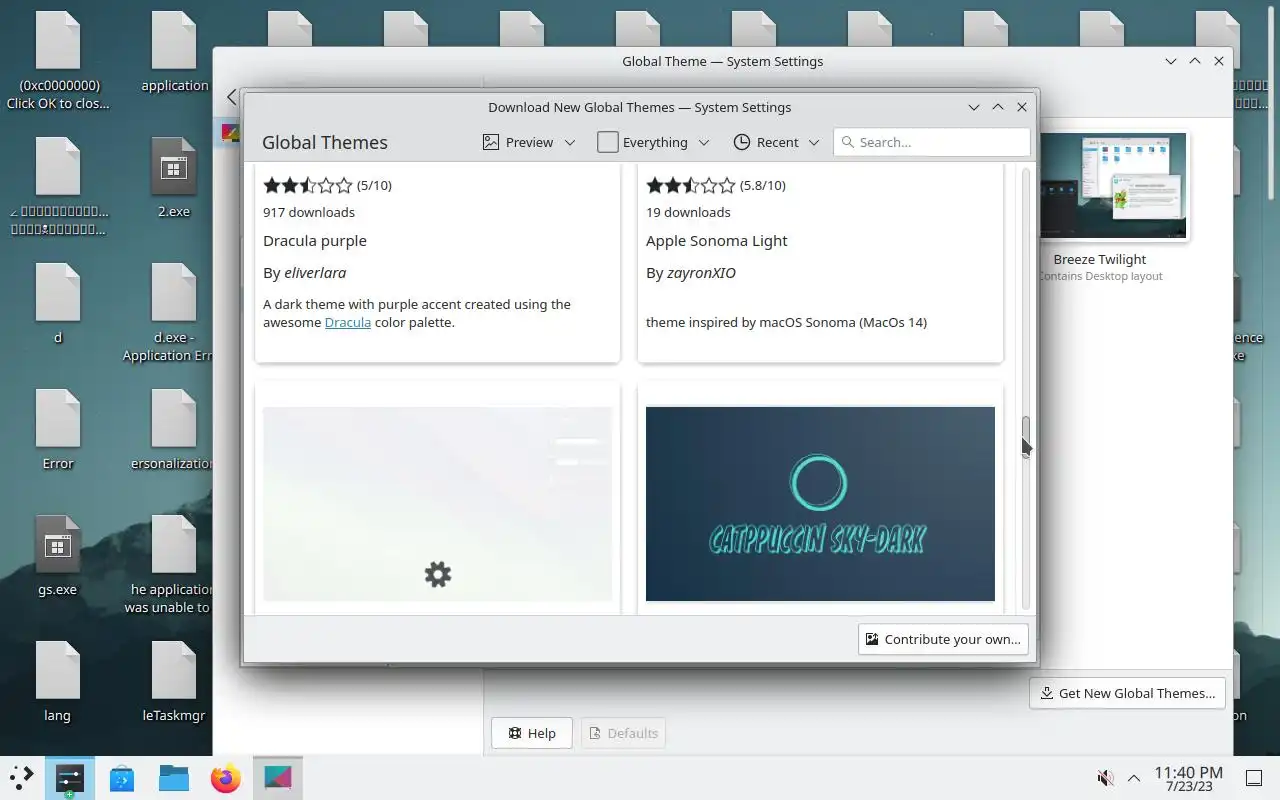This screenshot has width=1280, height=800.
Task: Focus the Search field in theme downloader
Action: coord(932,142)
